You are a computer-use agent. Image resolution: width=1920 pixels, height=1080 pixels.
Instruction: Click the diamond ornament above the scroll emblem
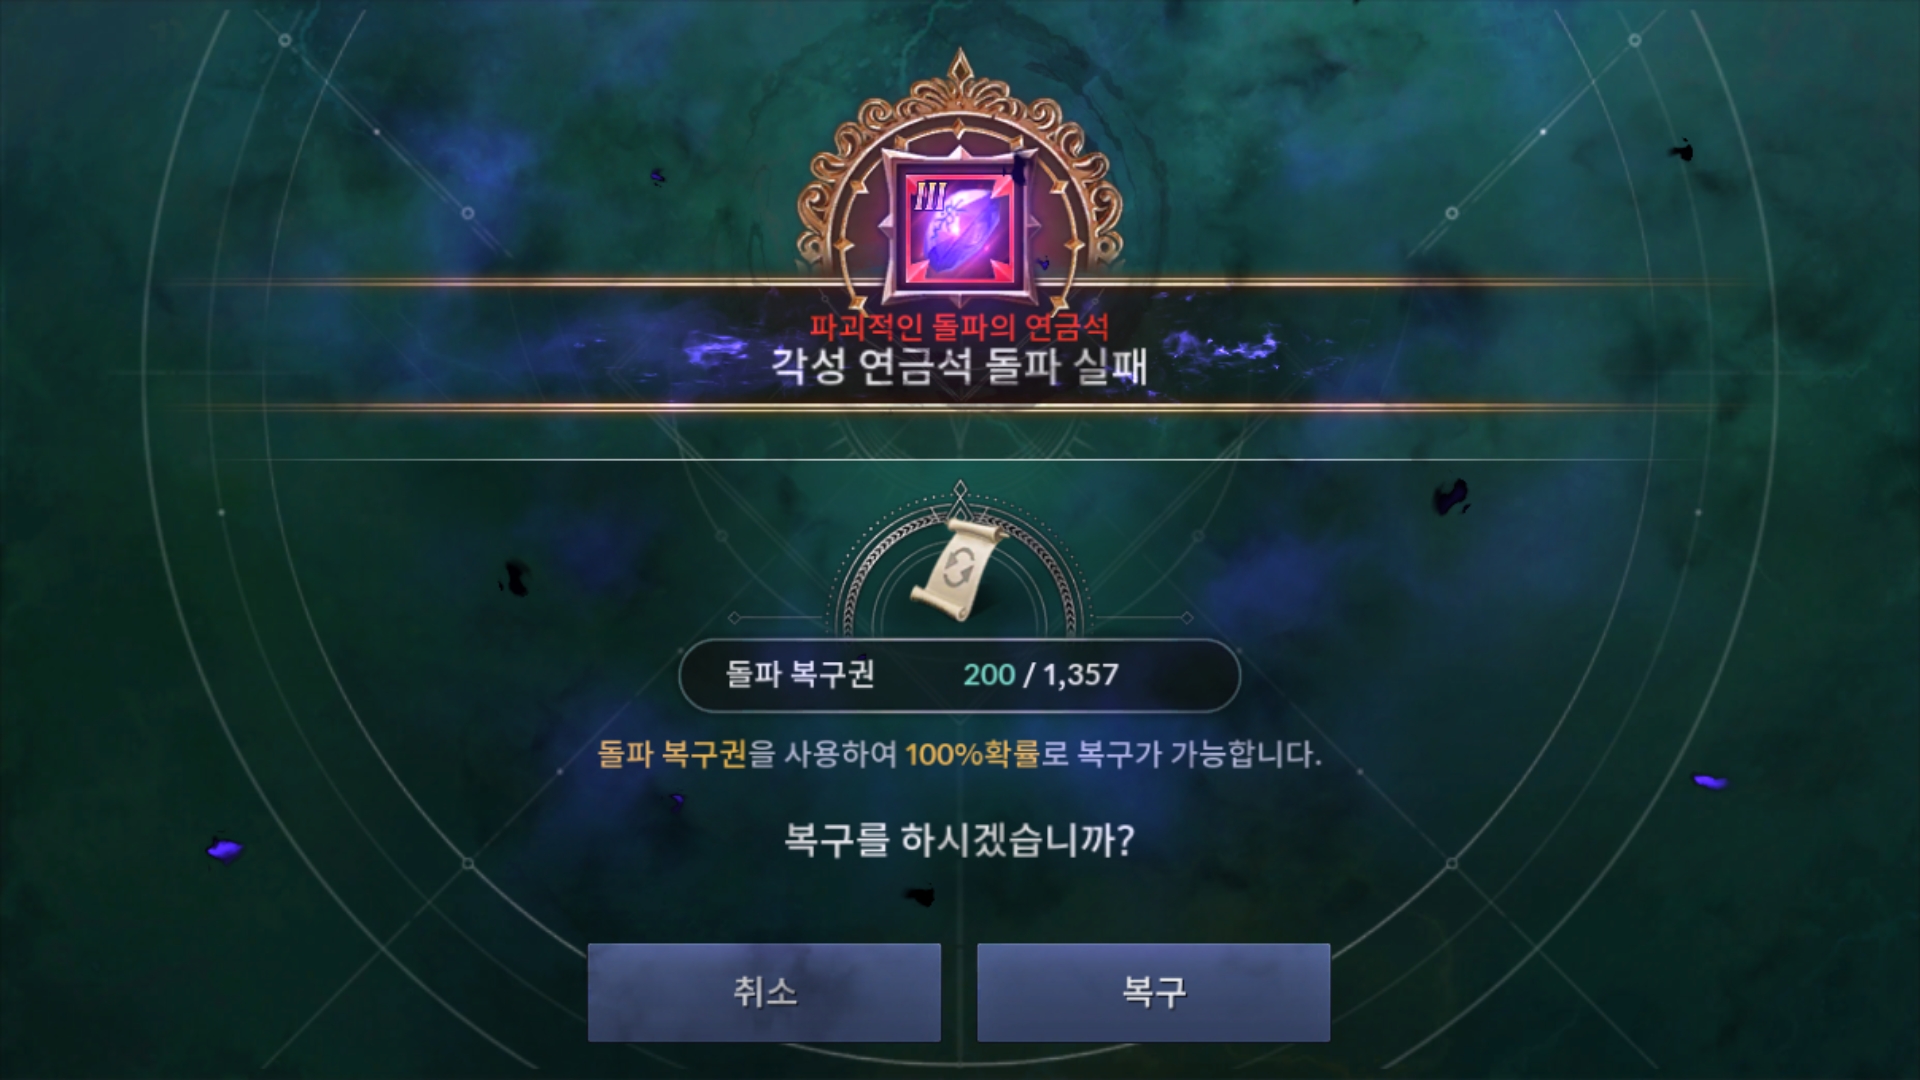(960, 492)
